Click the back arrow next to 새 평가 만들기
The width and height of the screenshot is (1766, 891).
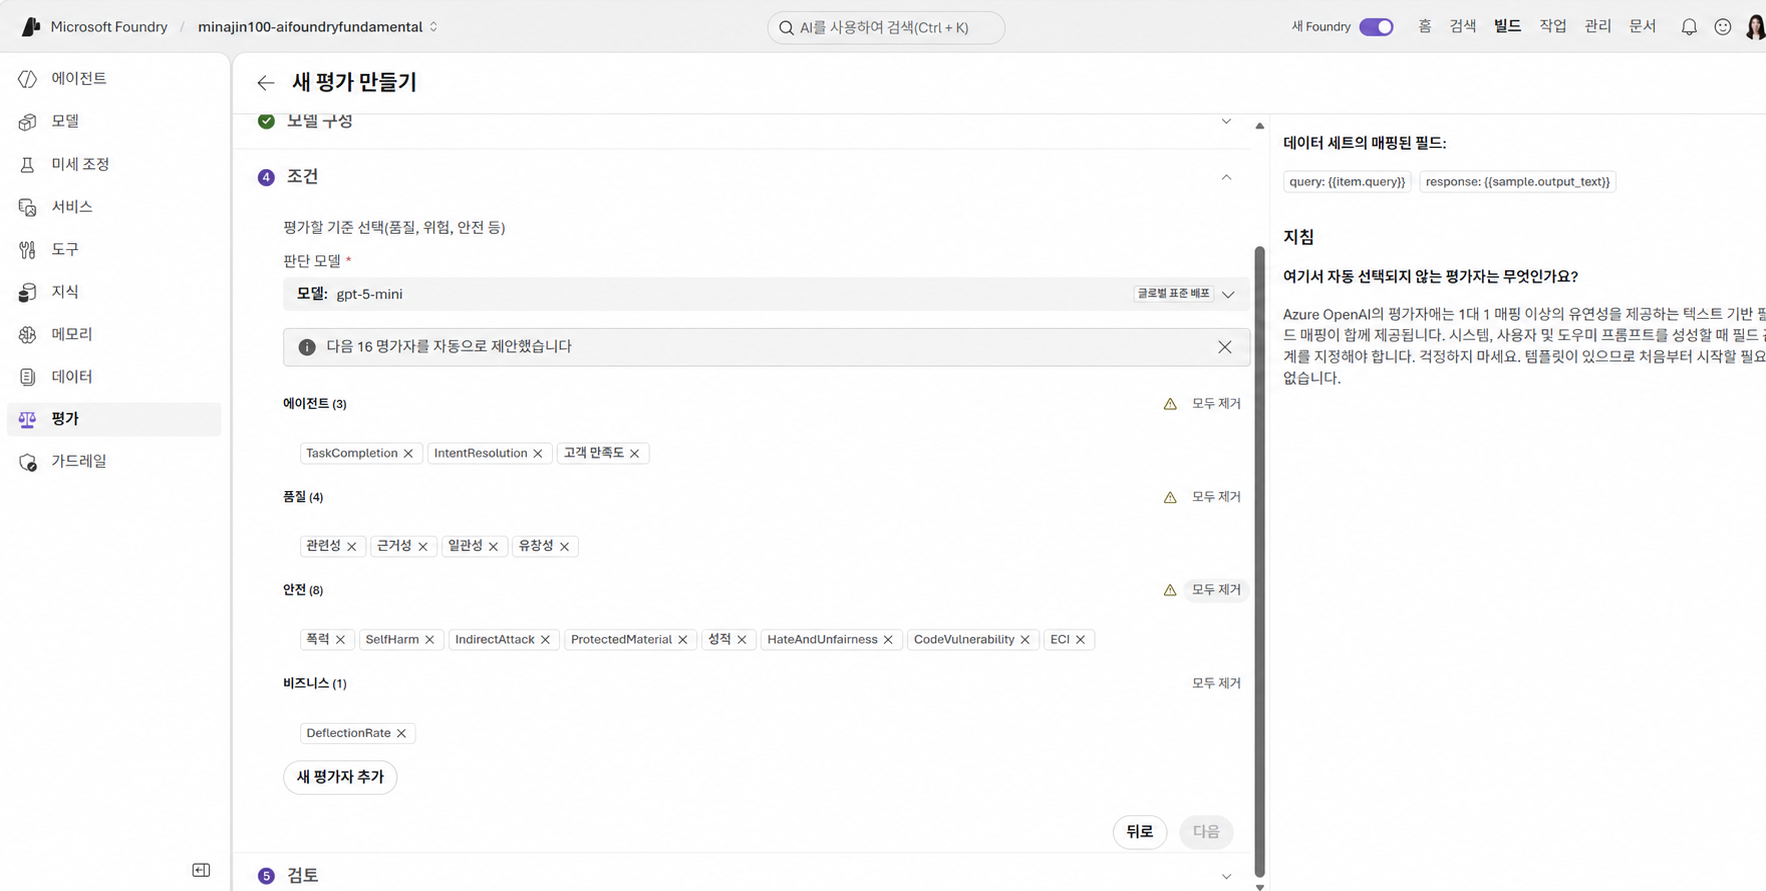pyautogui.click(x=265, y=83)
